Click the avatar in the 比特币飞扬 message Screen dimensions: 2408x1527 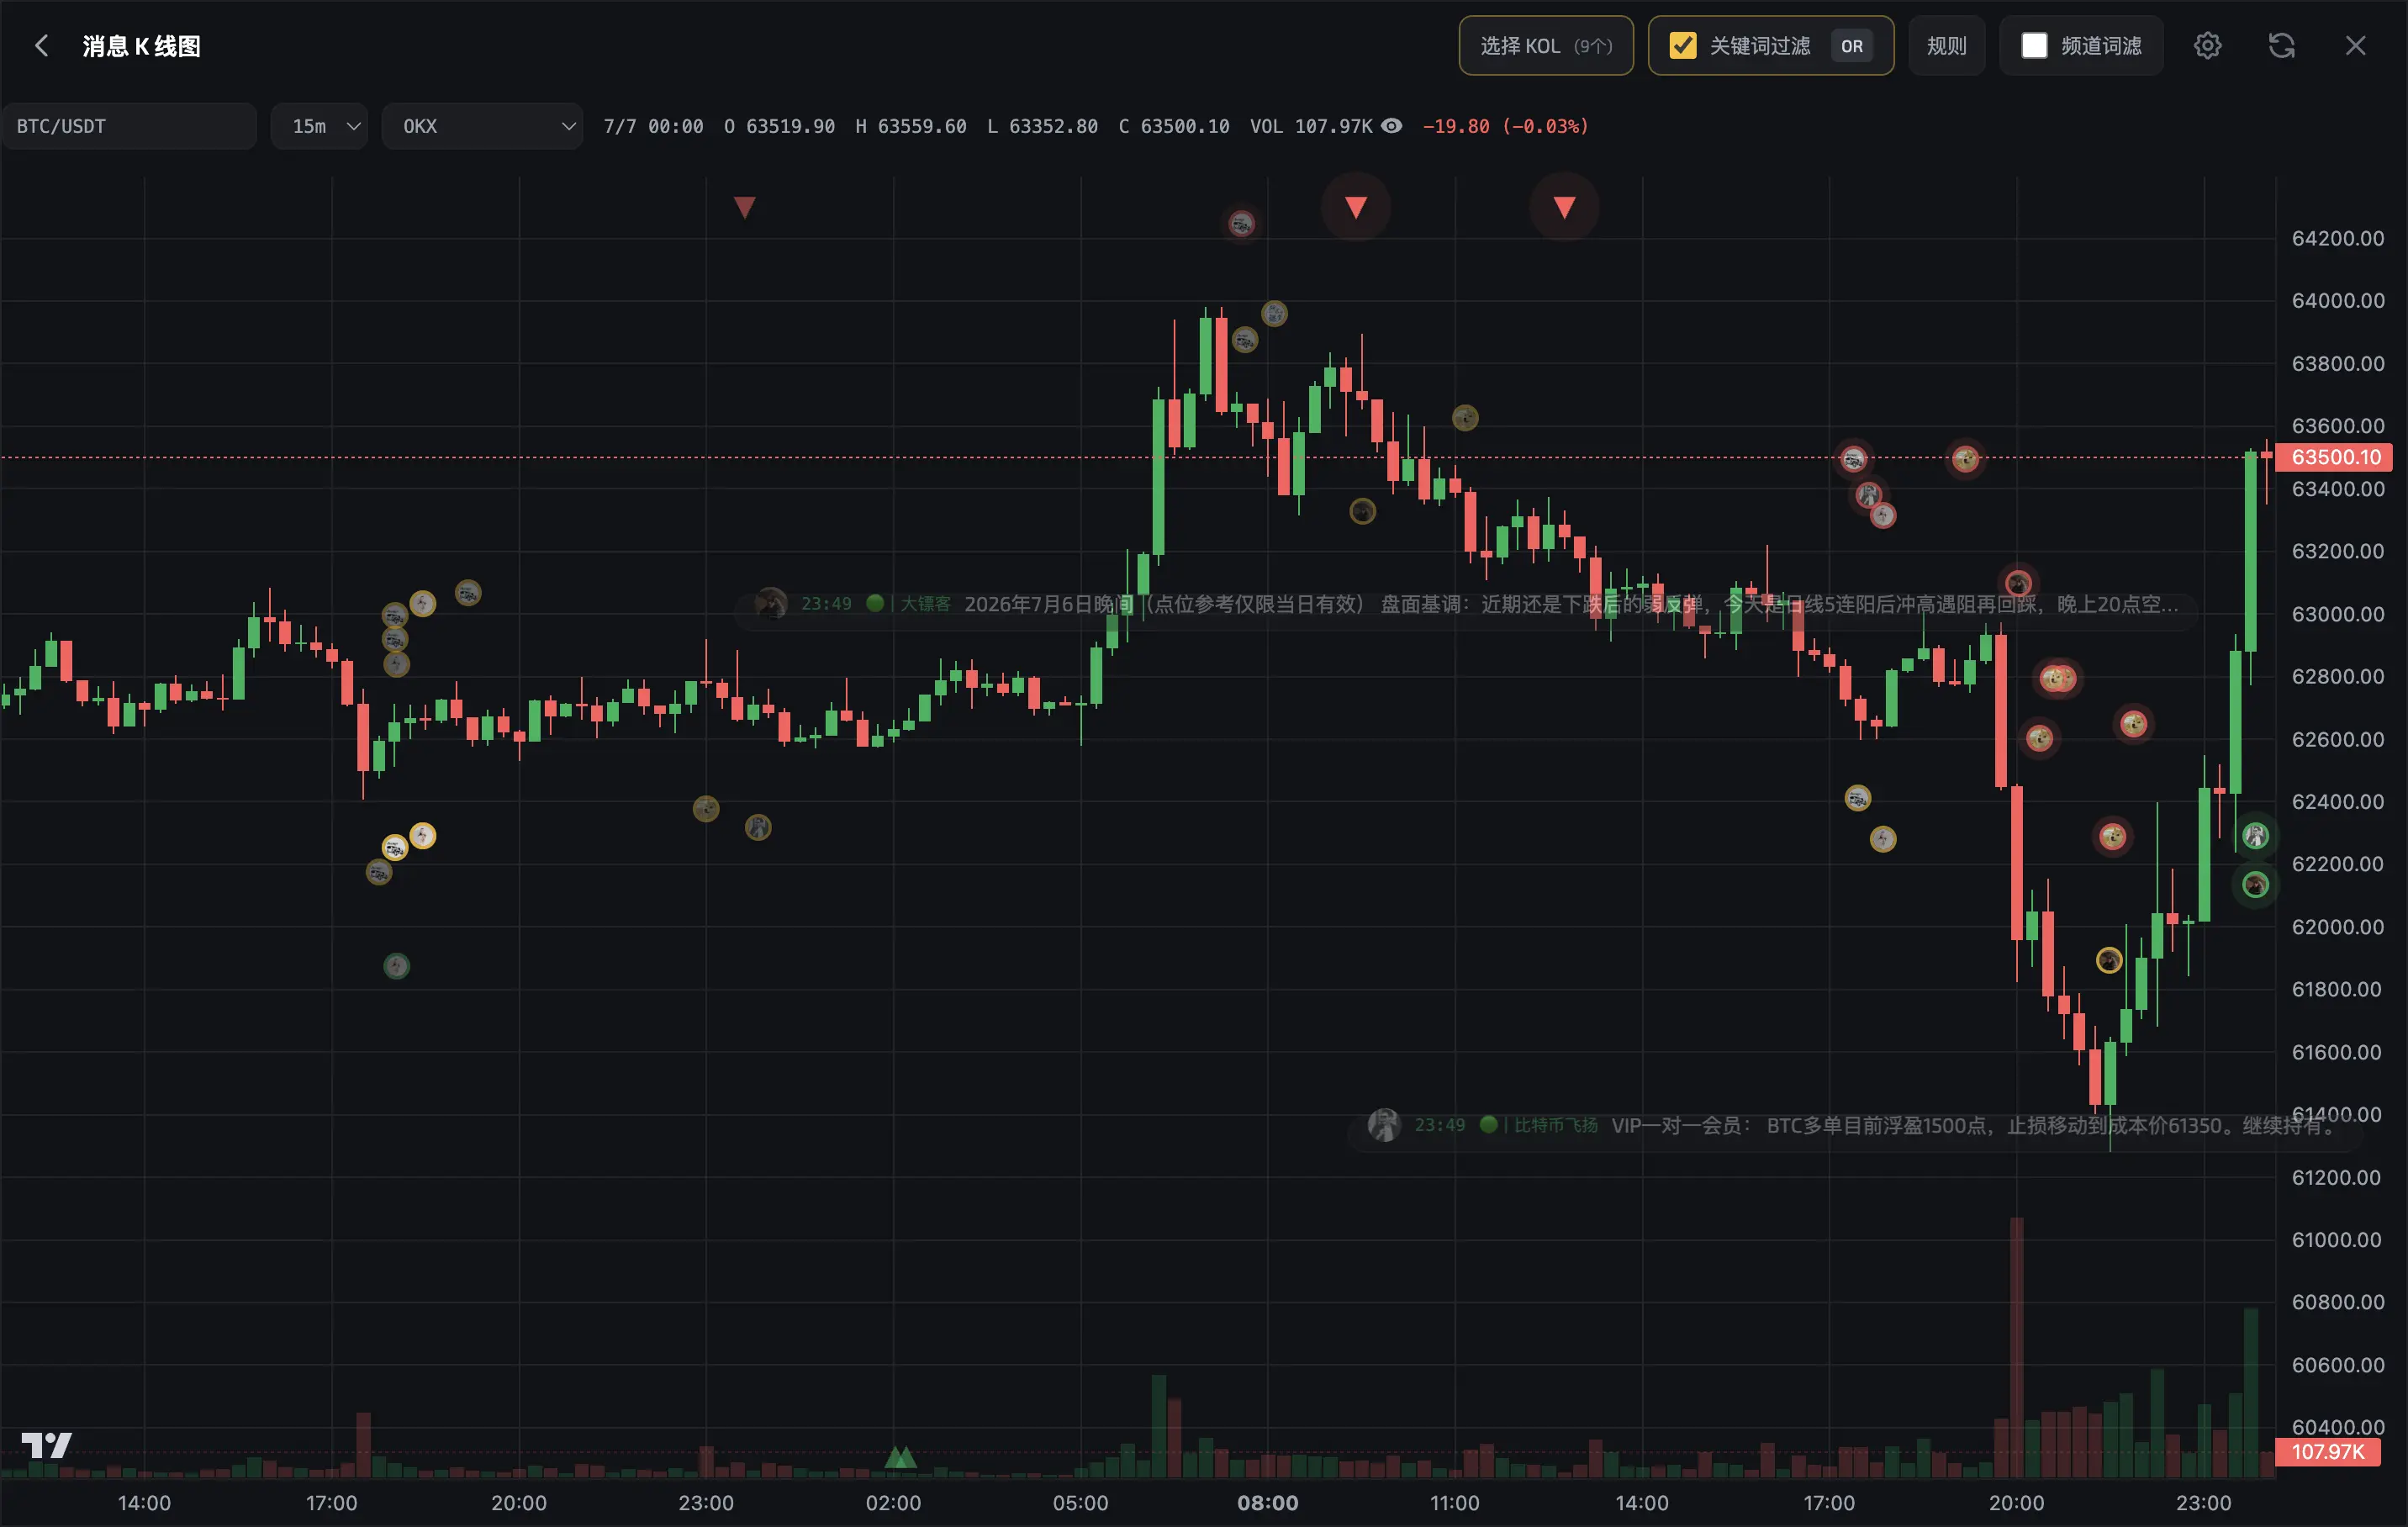pyautogui.click(x=1384, y=1125)
